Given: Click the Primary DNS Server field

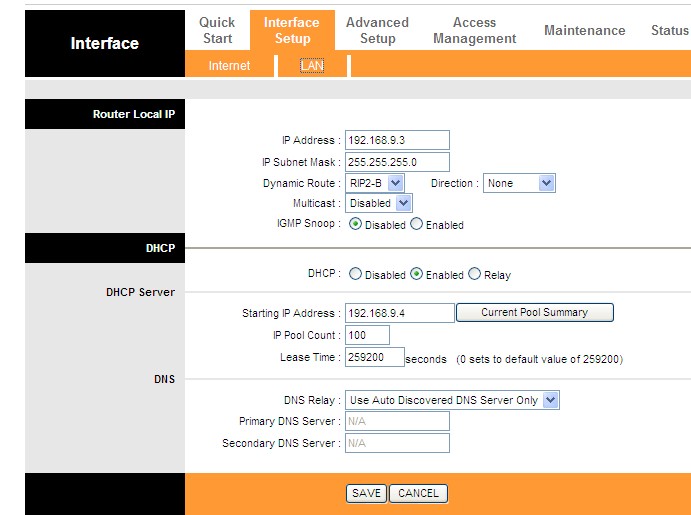Looking at the screenshot, I should pos(397,421).
